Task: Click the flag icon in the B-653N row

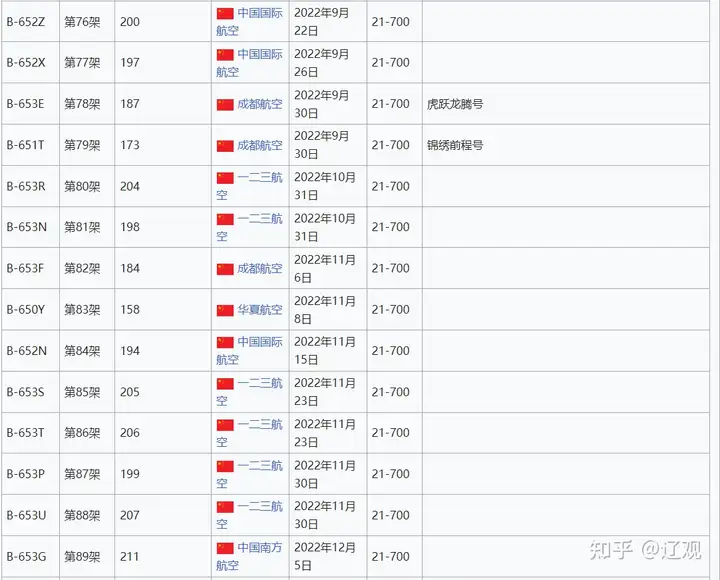Action: [225, 219]
